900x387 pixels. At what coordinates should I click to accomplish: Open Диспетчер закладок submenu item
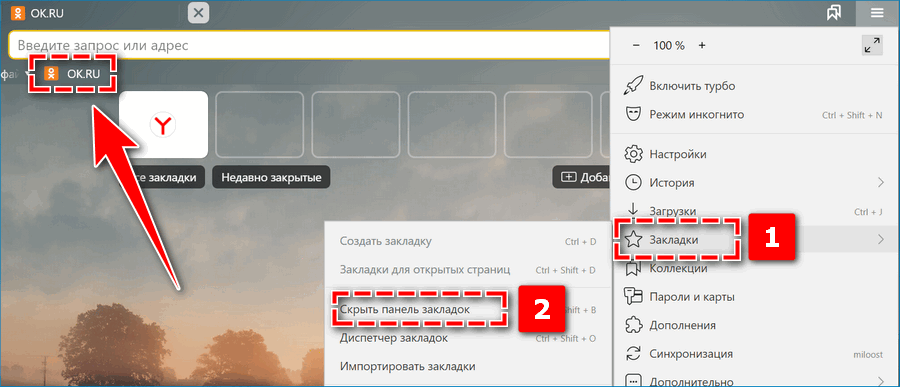click(468, 338)
